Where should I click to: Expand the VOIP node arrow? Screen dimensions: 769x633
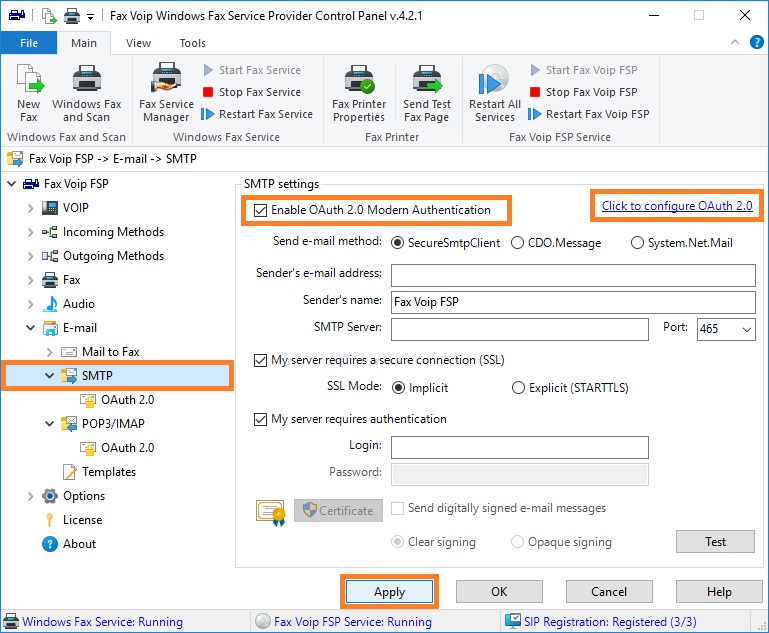click(30, 208)
